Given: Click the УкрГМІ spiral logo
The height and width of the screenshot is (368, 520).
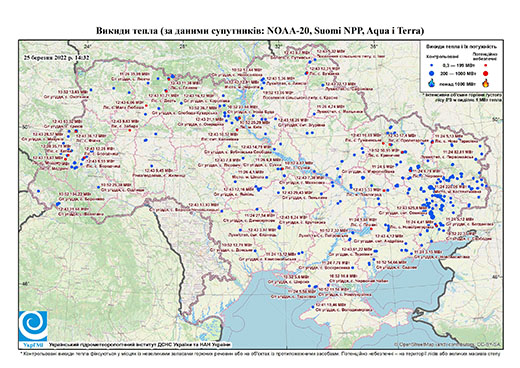Looking at the screenshot, I should (33, 328).
